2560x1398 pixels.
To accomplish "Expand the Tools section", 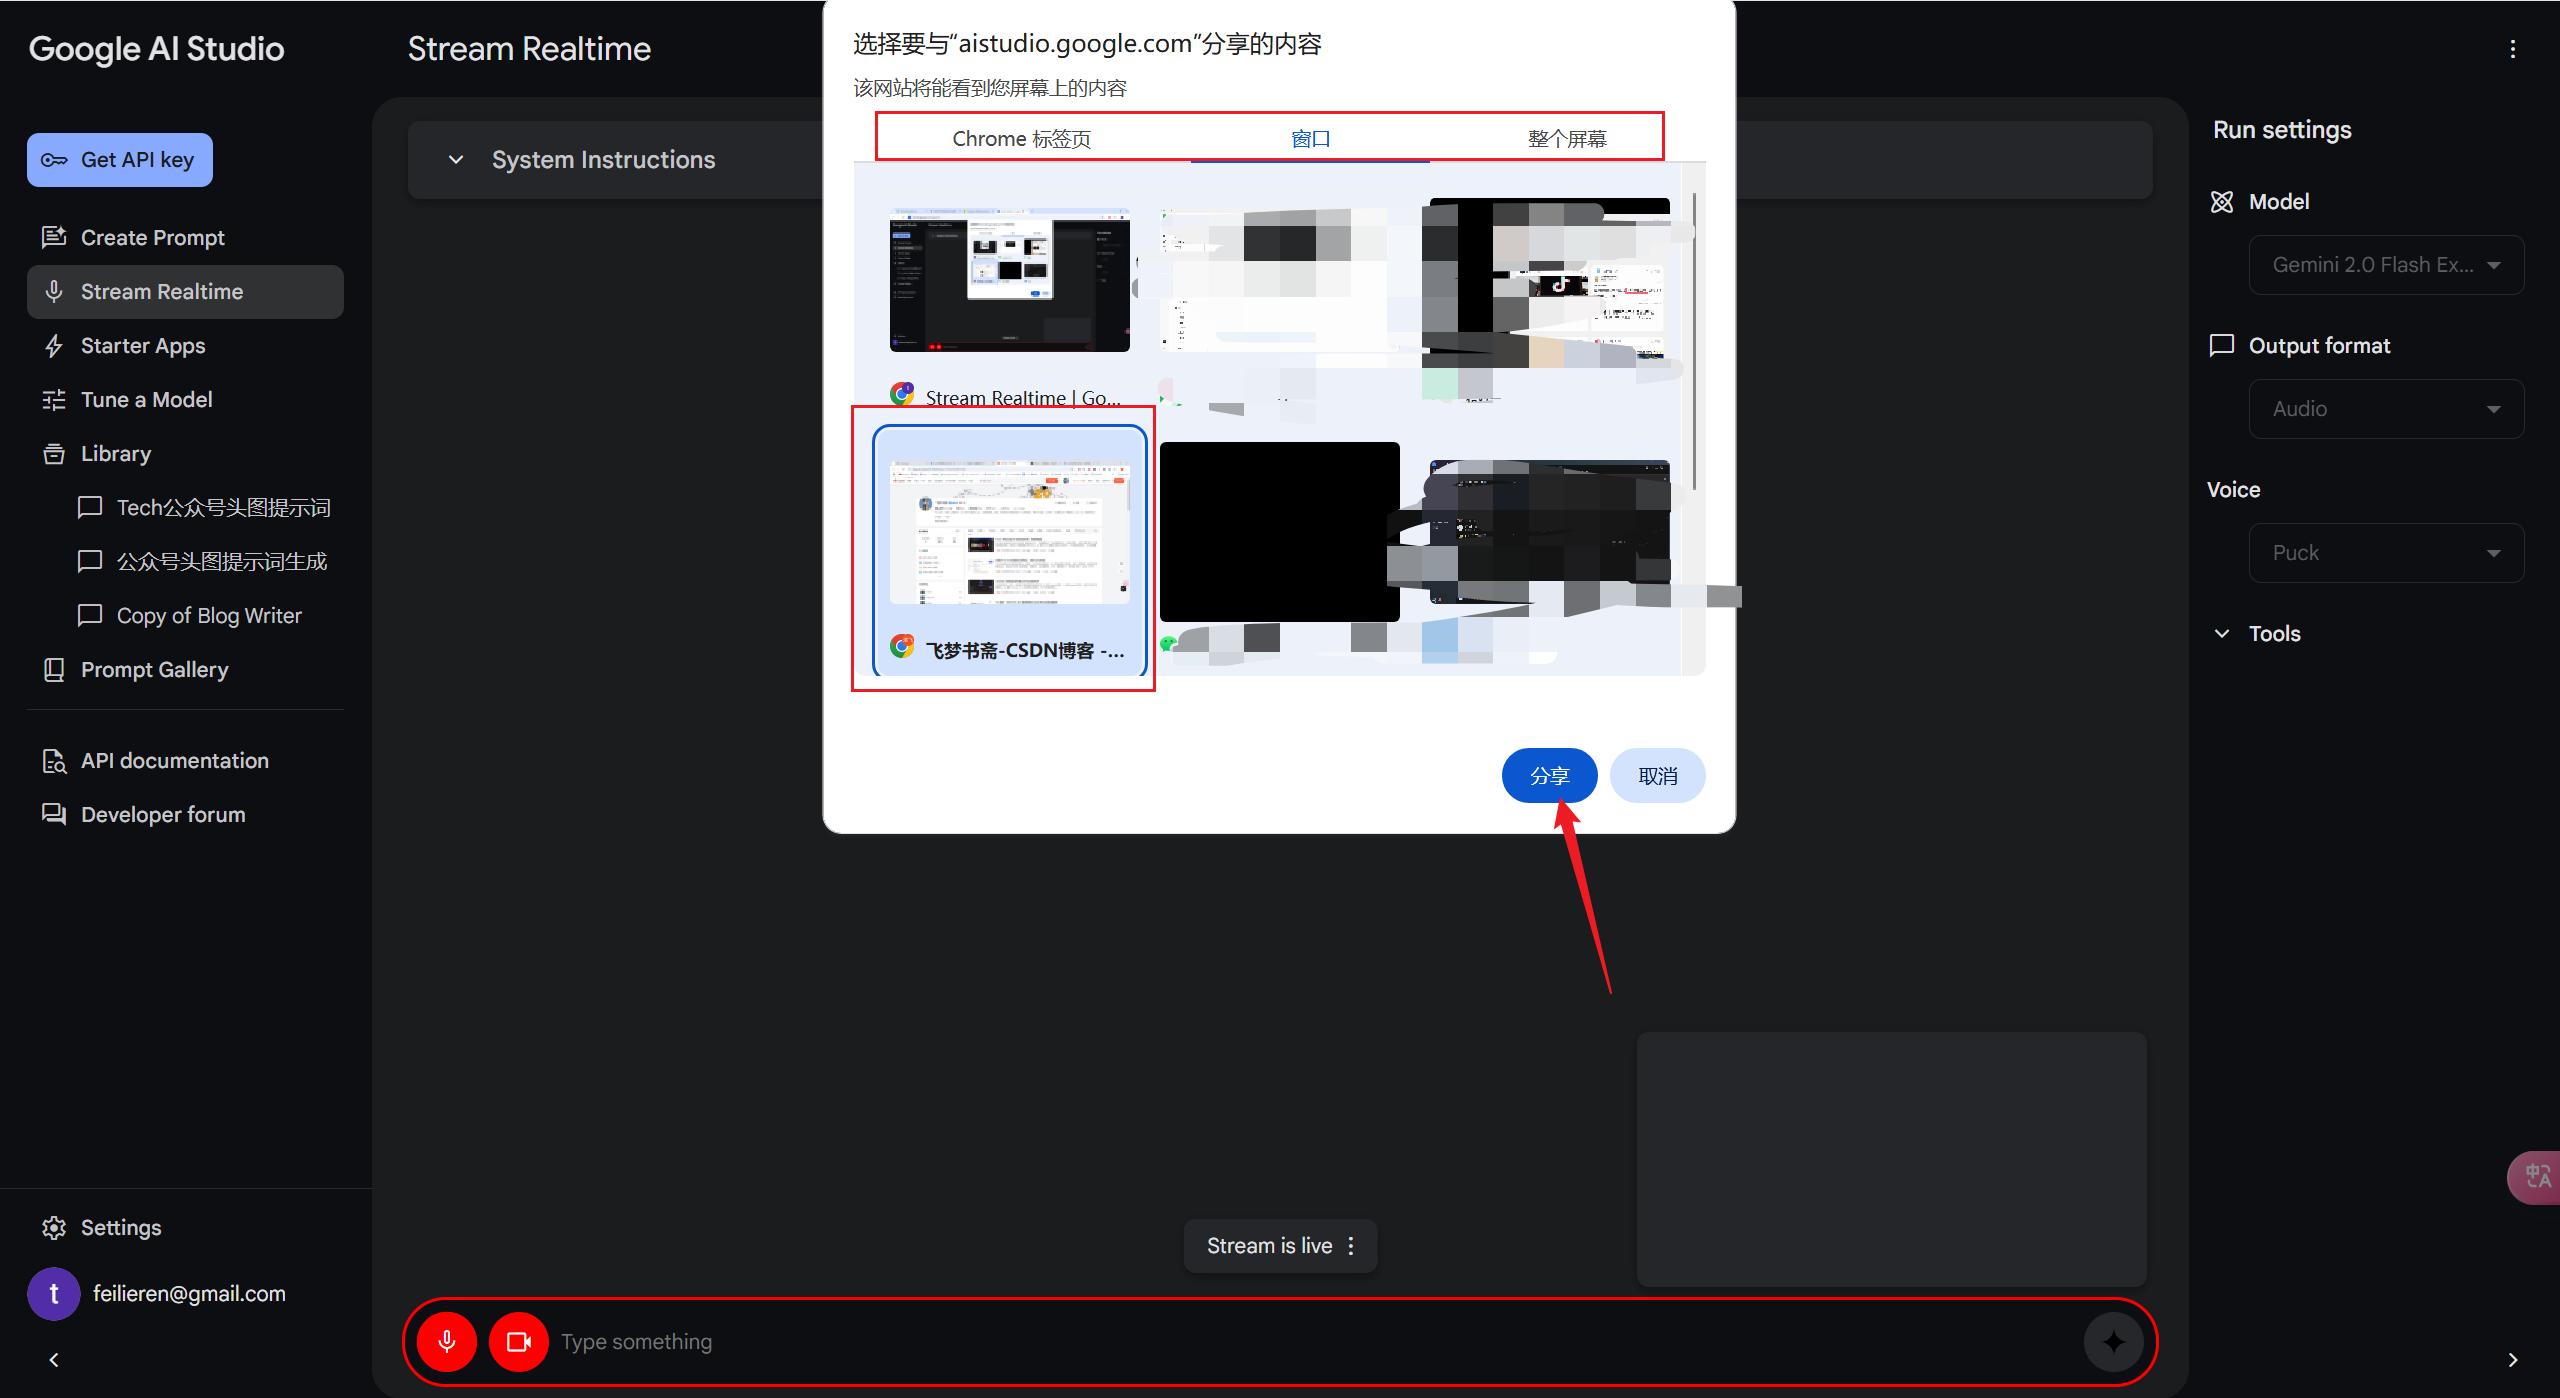I will coord(2273,634).
